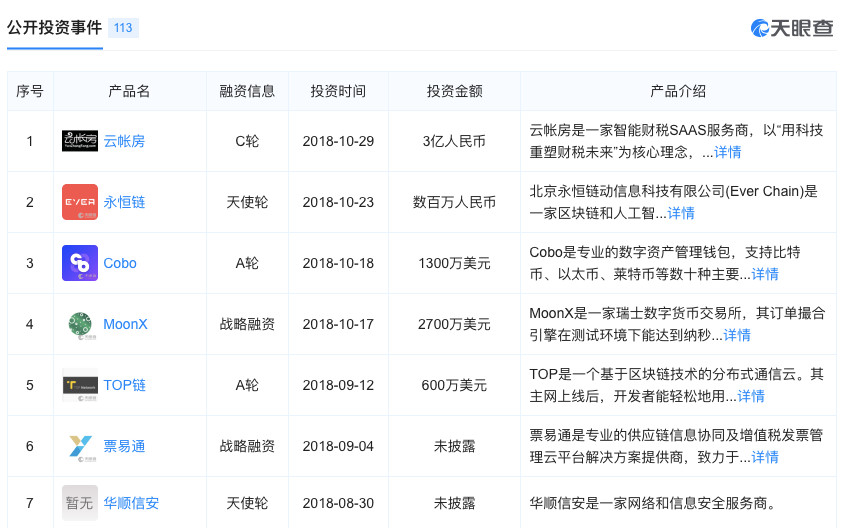Click the 数百万人民币 amount cell
Screen dimensions: 858x528
pos(454,202)
